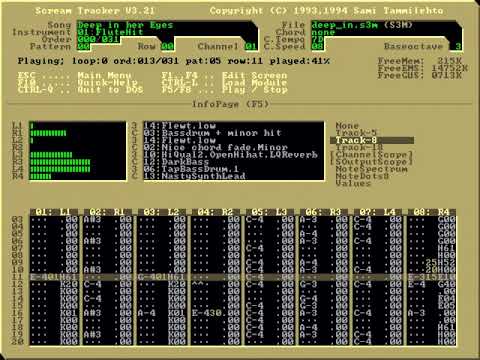Click the C.Tempo value 7D
This screenshot has height=360, width=480.
318,39
